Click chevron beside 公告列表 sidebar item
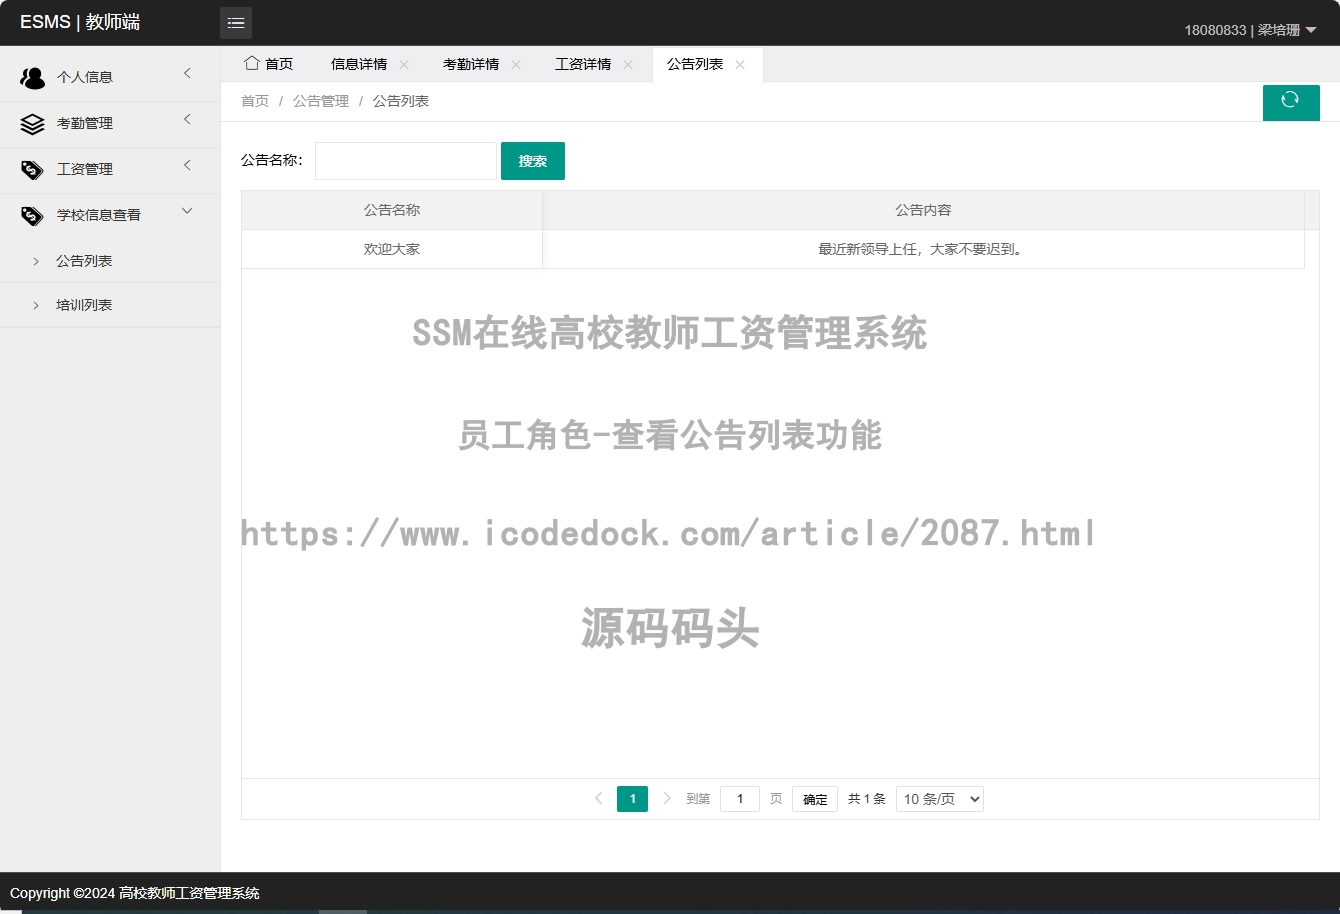1340x914 pixels. click(x=36, y=261)
